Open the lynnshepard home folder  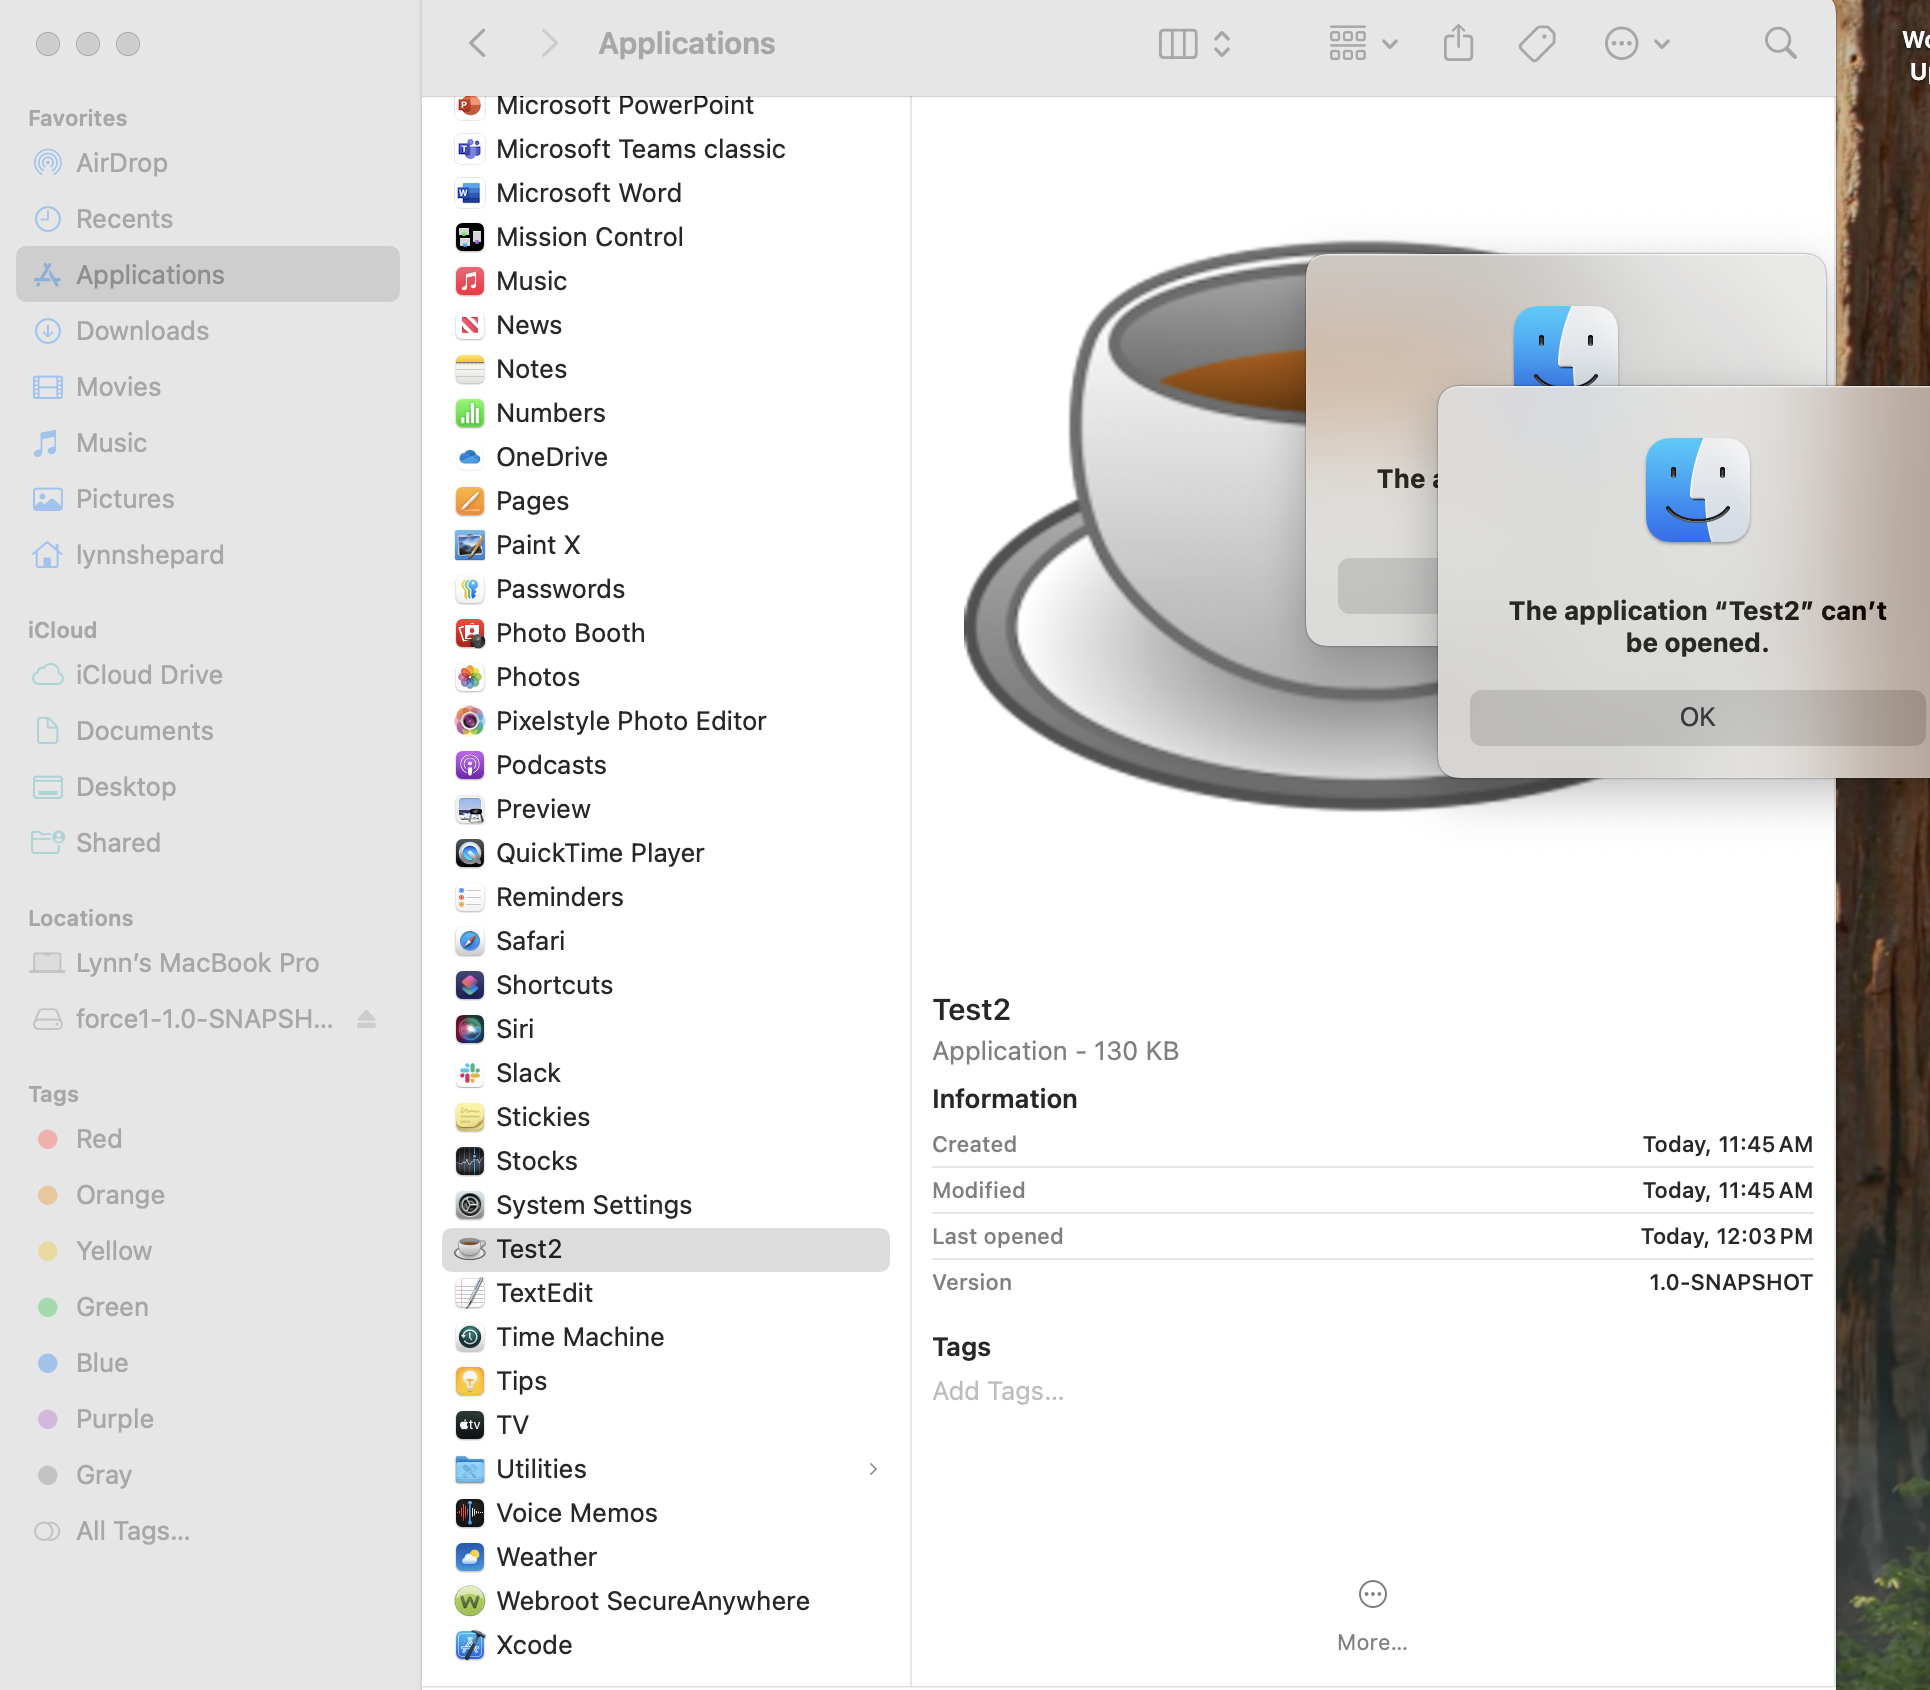click(x=208, y=554)
